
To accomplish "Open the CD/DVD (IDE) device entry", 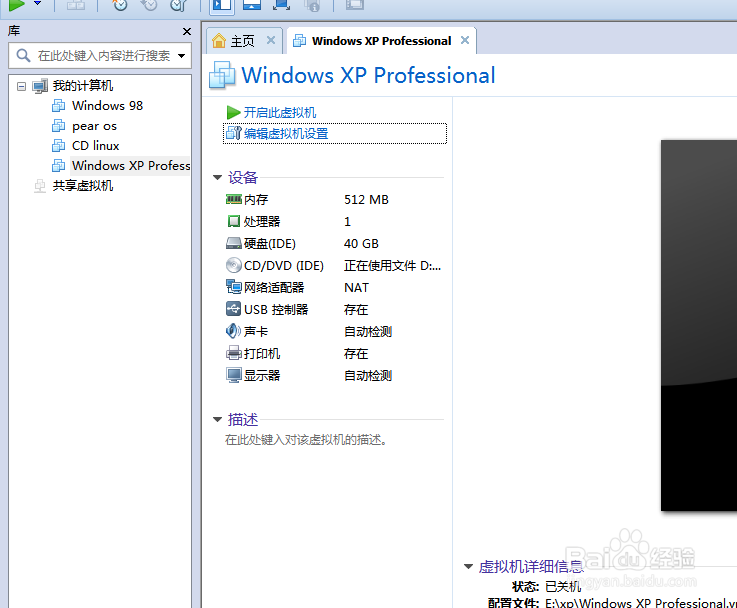I will (x=275, y=266).
